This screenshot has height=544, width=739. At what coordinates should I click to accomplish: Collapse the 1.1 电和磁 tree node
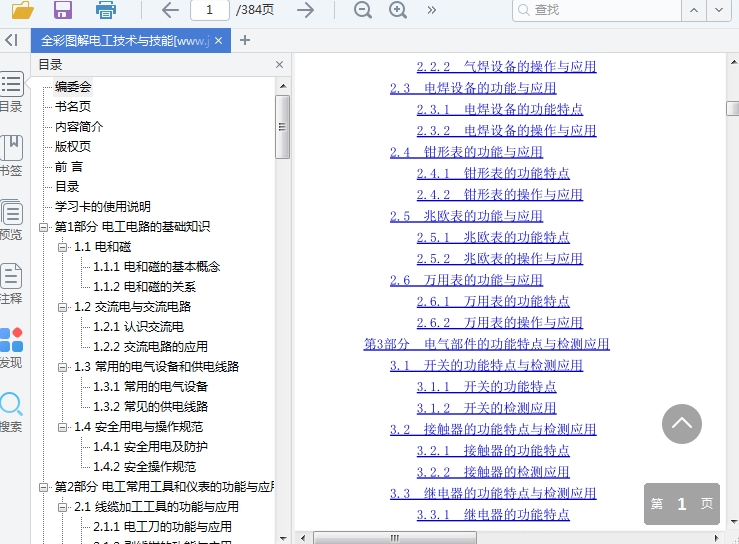(x=62, y=247)
